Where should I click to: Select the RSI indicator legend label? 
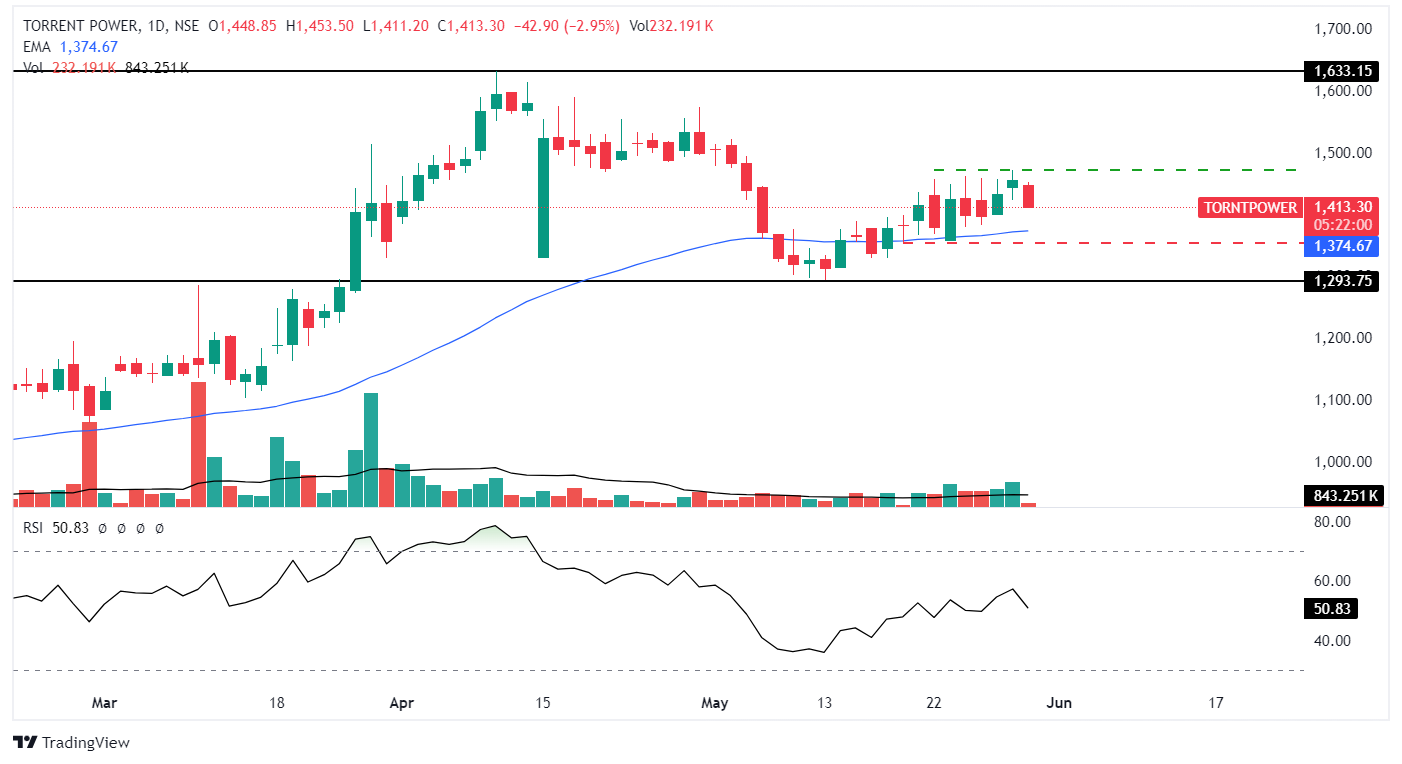35,527
